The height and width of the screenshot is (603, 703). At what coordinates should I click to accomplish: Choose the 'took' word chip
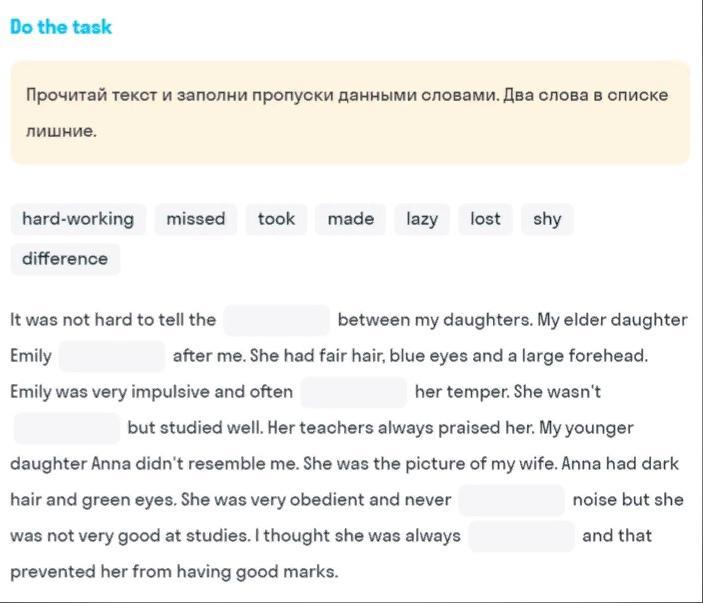[x=276, y=219]
